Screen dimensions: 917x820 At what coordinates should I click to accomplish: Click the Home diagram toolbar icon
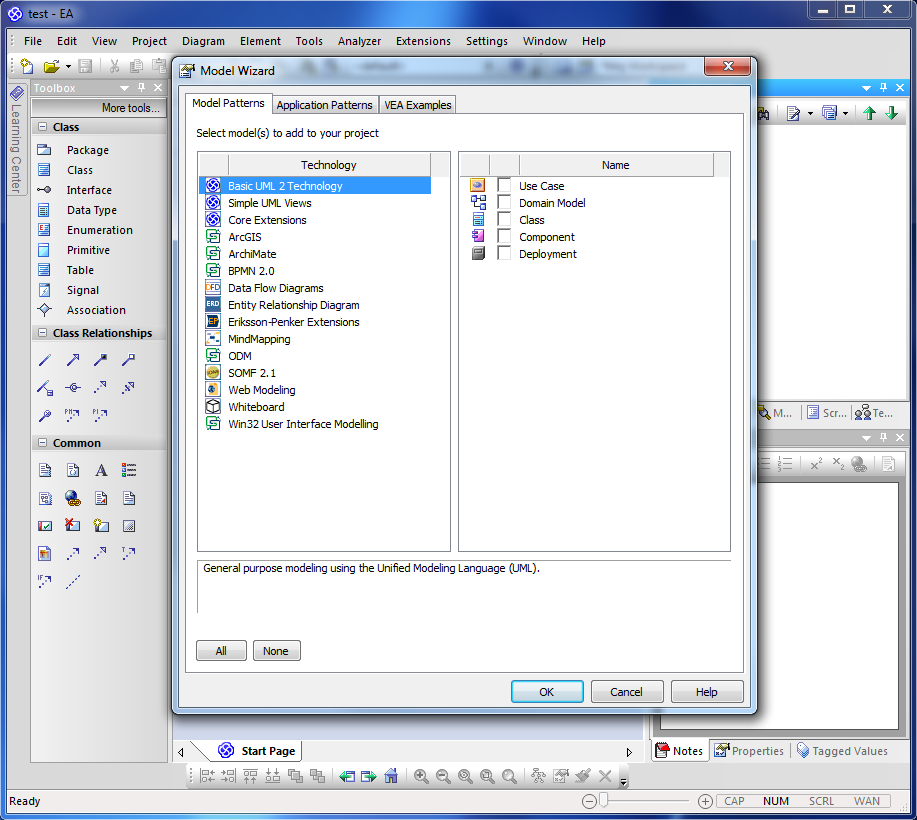[x=391, y=776]
